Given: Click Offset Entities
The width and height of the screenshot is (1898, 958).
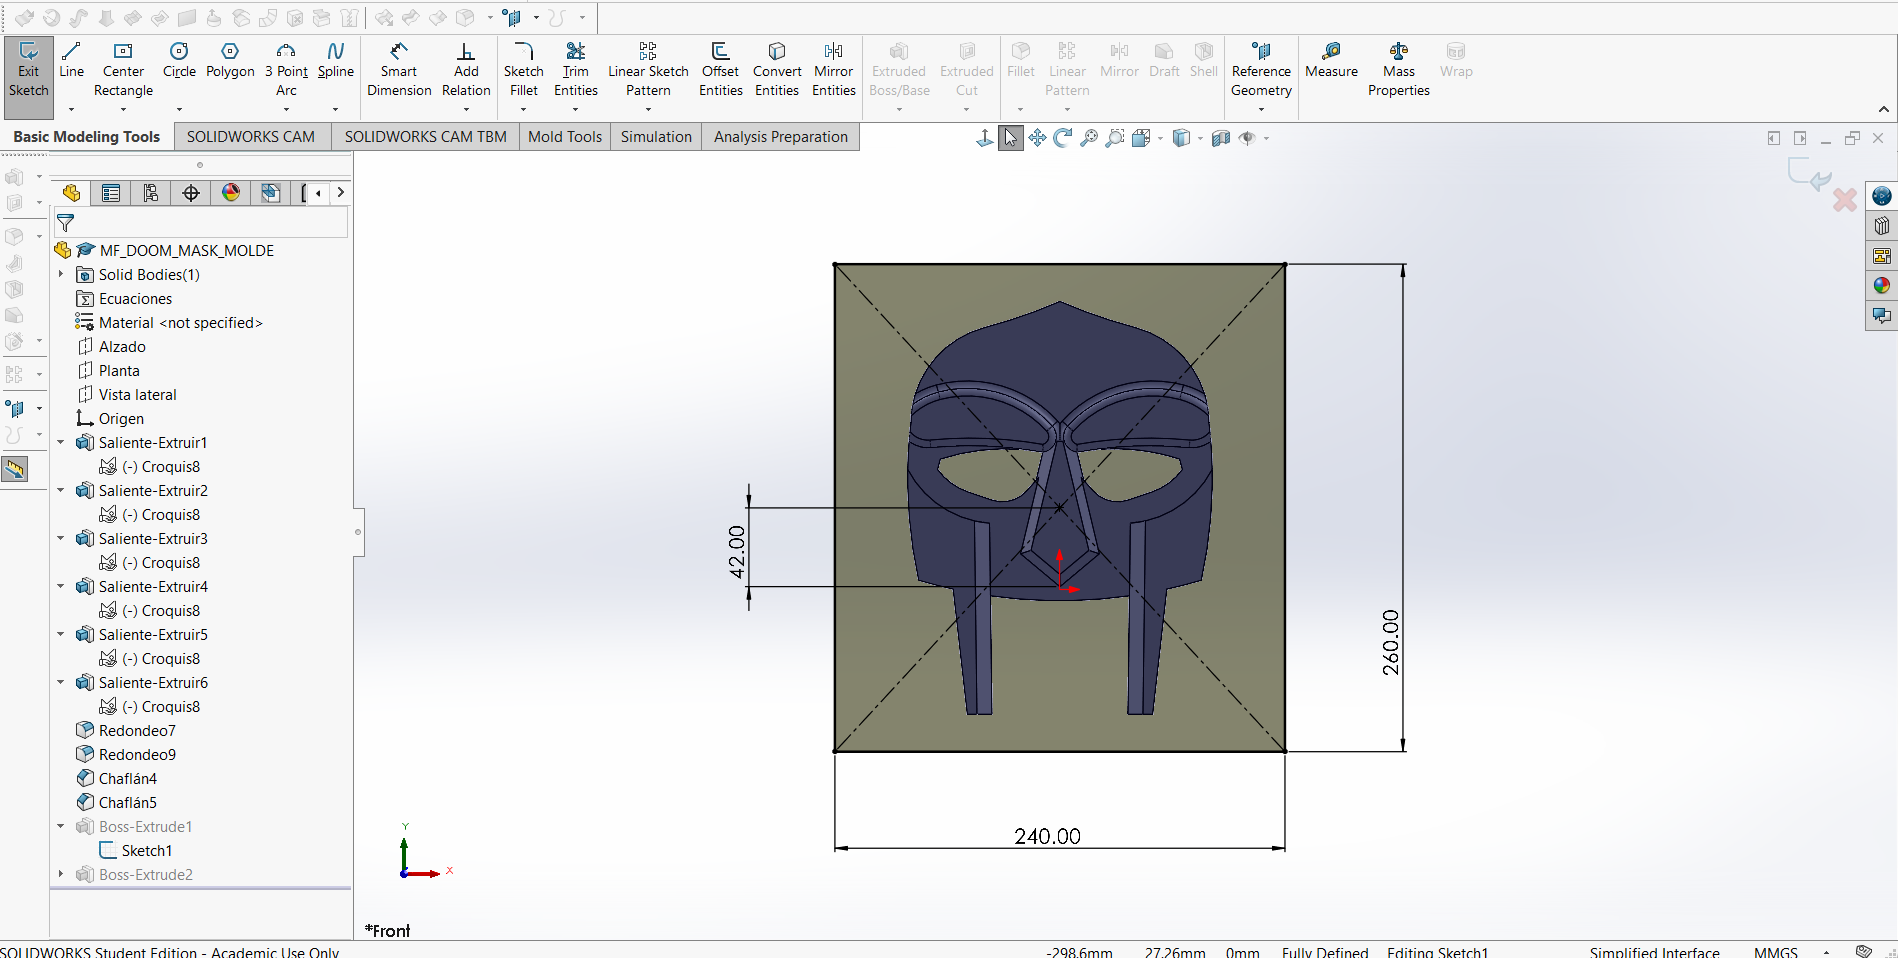Looking at the screenshot, I should pyautogui.click(x=720, y=70).
